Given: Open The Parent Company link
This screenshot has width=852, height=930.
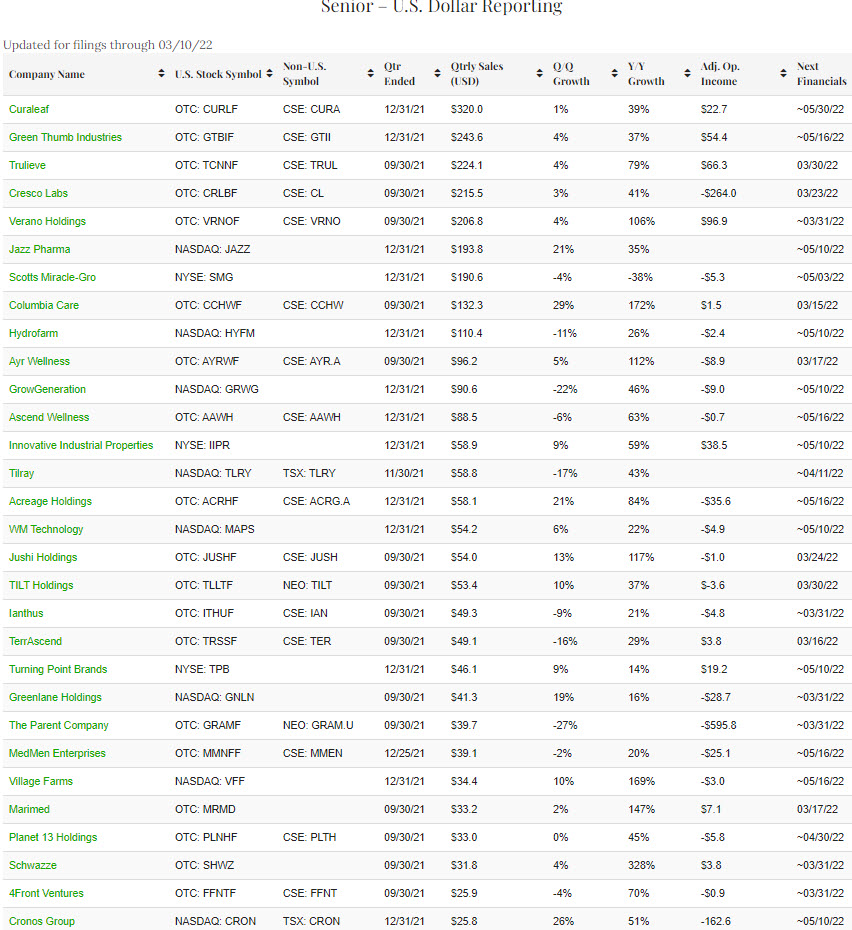Looking at the screenshot, I should [58, 725].
